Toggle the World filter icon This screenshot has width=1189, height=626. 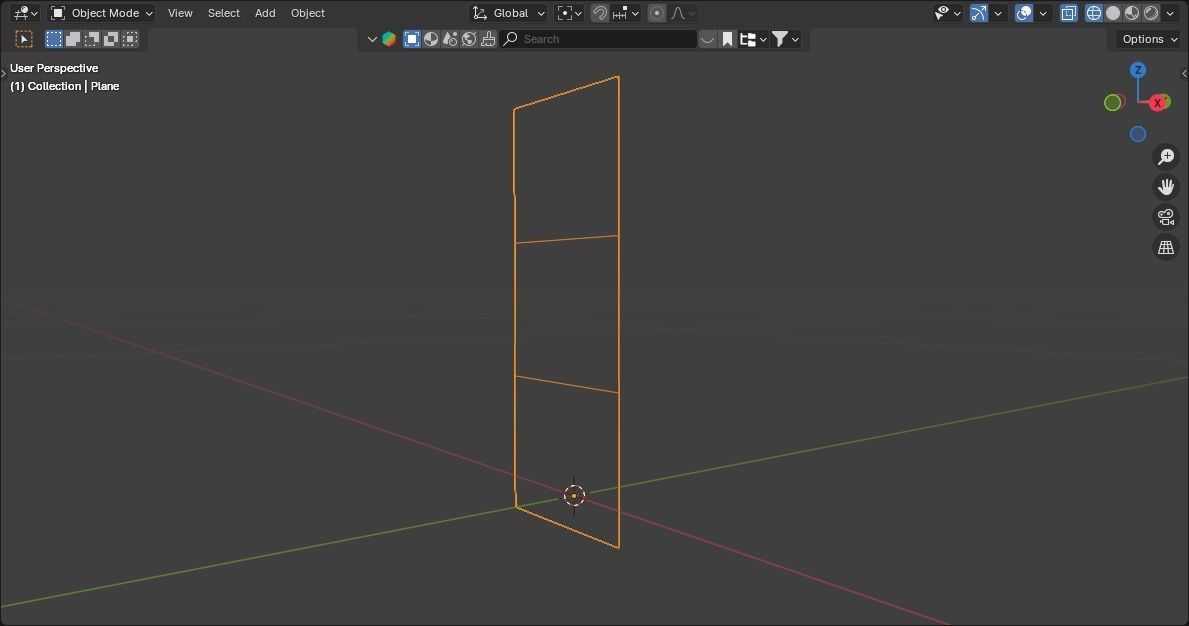point(469,39)
